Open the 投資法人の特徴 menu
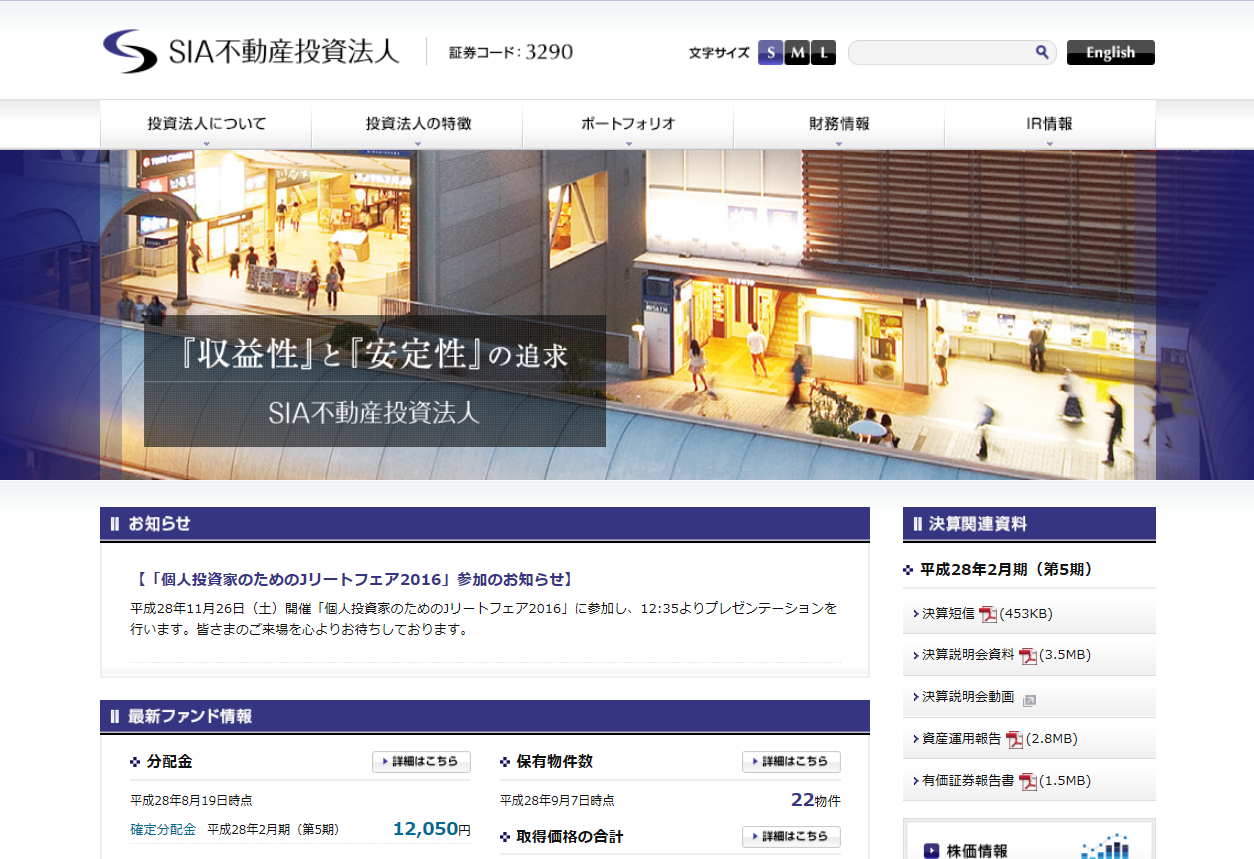Viewport: 1254px width, 859px height. (417, 122)
